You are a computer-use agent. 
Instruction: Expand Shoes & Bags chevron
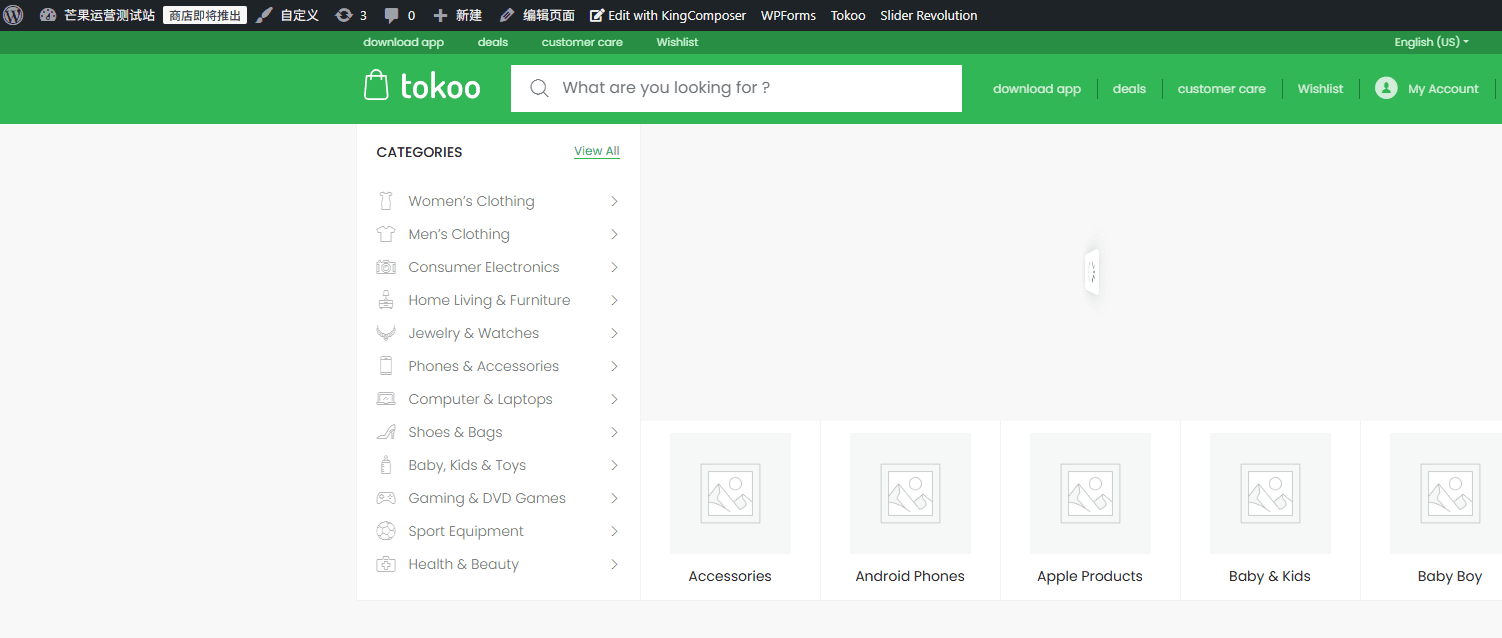(x=614, y=432)
